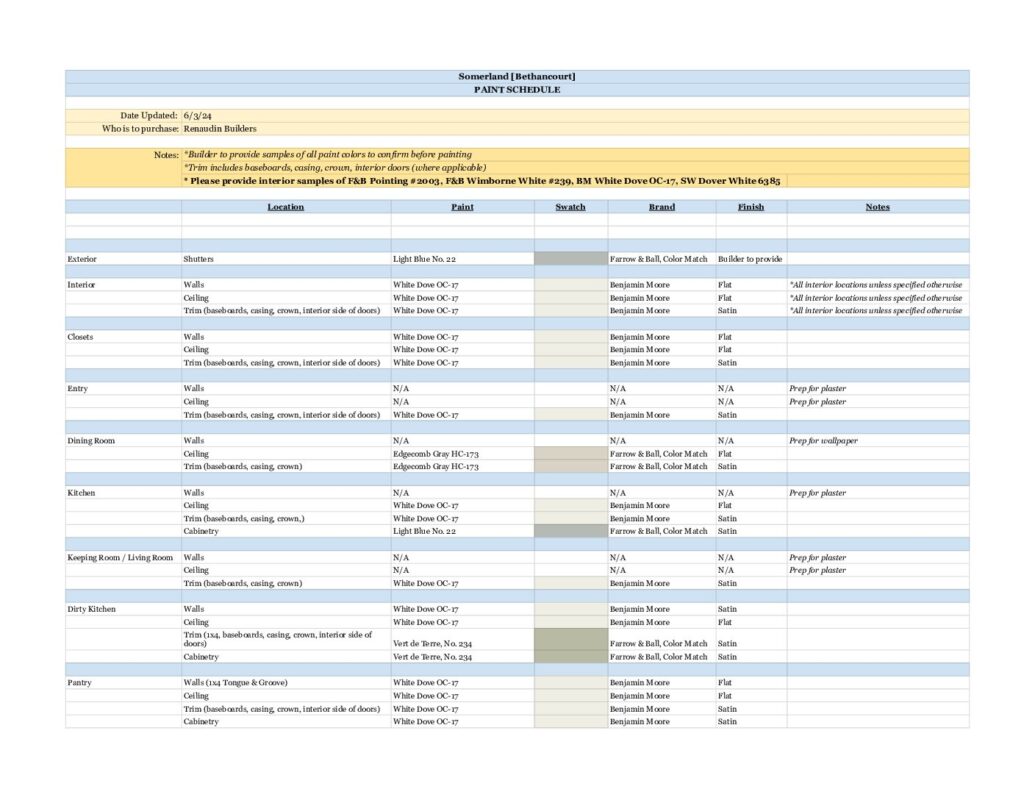The height and width of the screenshot is (800, 1035).
Task: Select the Edgecomb Gray swatch for Dining Room Ceiling
Action: (x=570, y=453)
